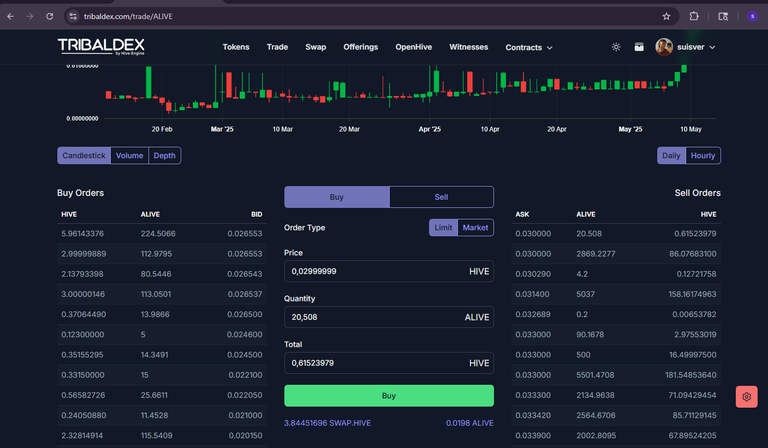This screenshot has height=448, width=768.
Task: Select sell order with ALIVE 20.508
Action: click(616, 234)
